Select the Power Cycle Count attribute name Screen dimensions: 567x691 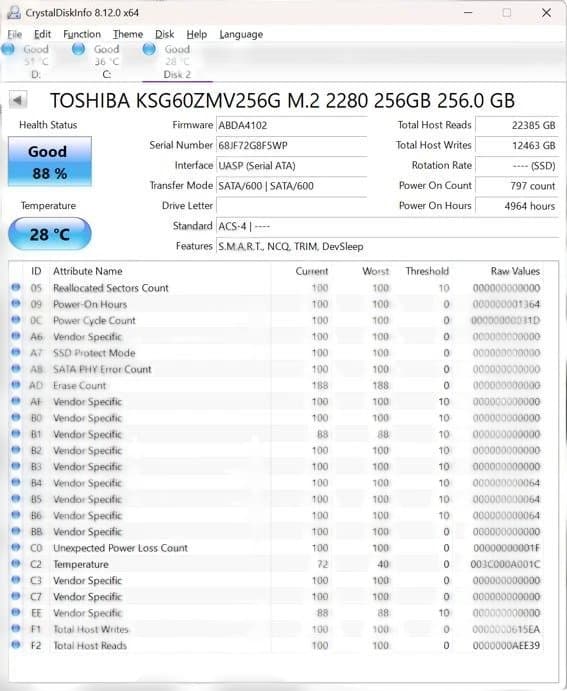coord(94,321)
